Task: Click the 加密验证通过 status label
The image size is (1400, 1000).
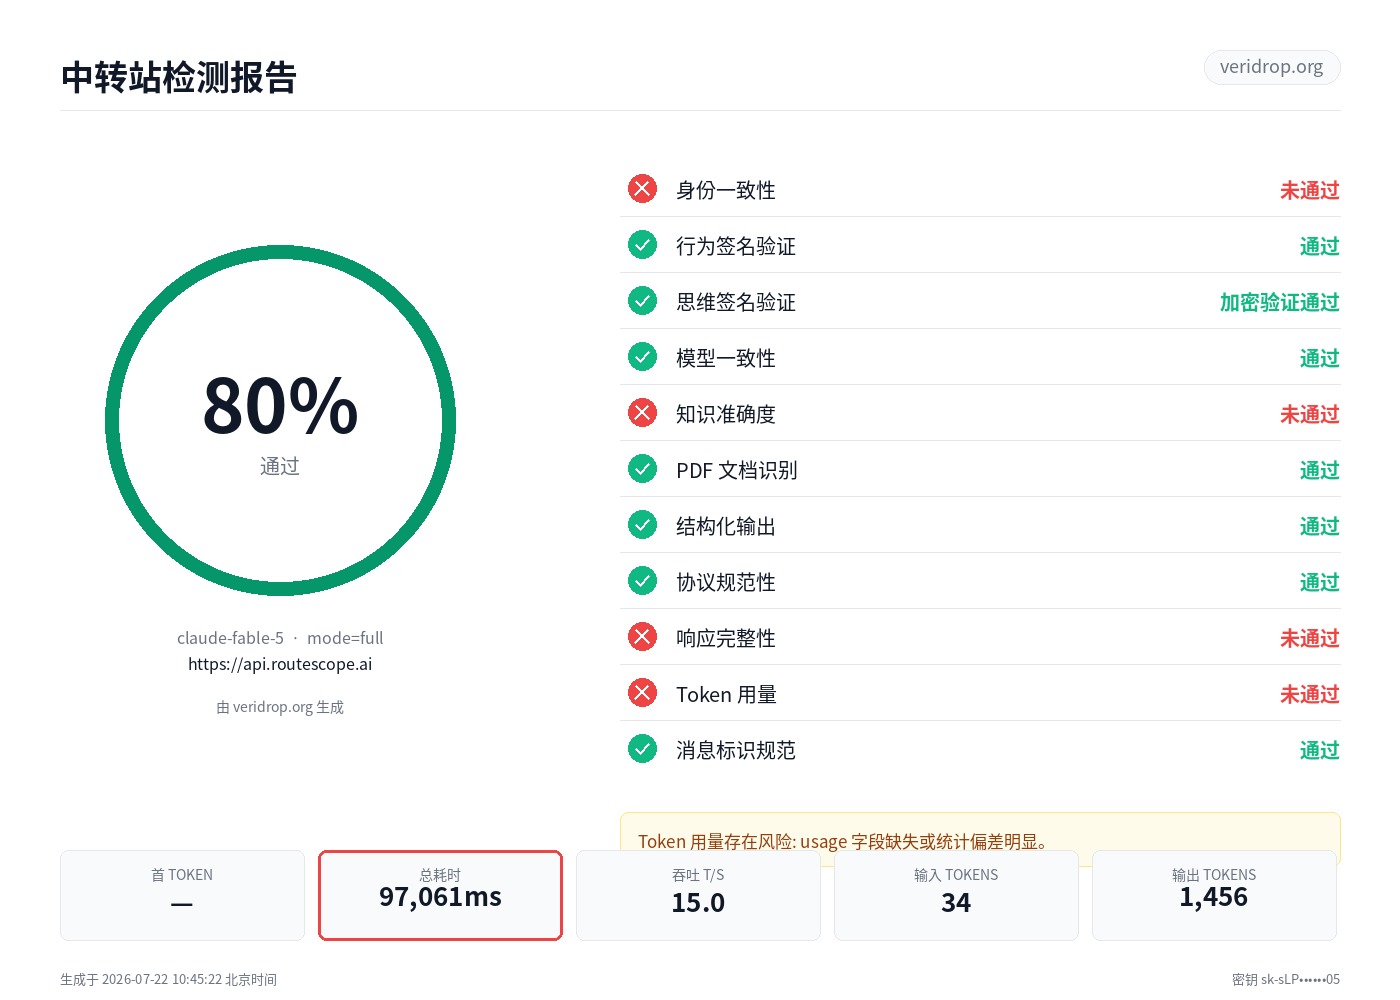Action: (x=1280, y=302)
